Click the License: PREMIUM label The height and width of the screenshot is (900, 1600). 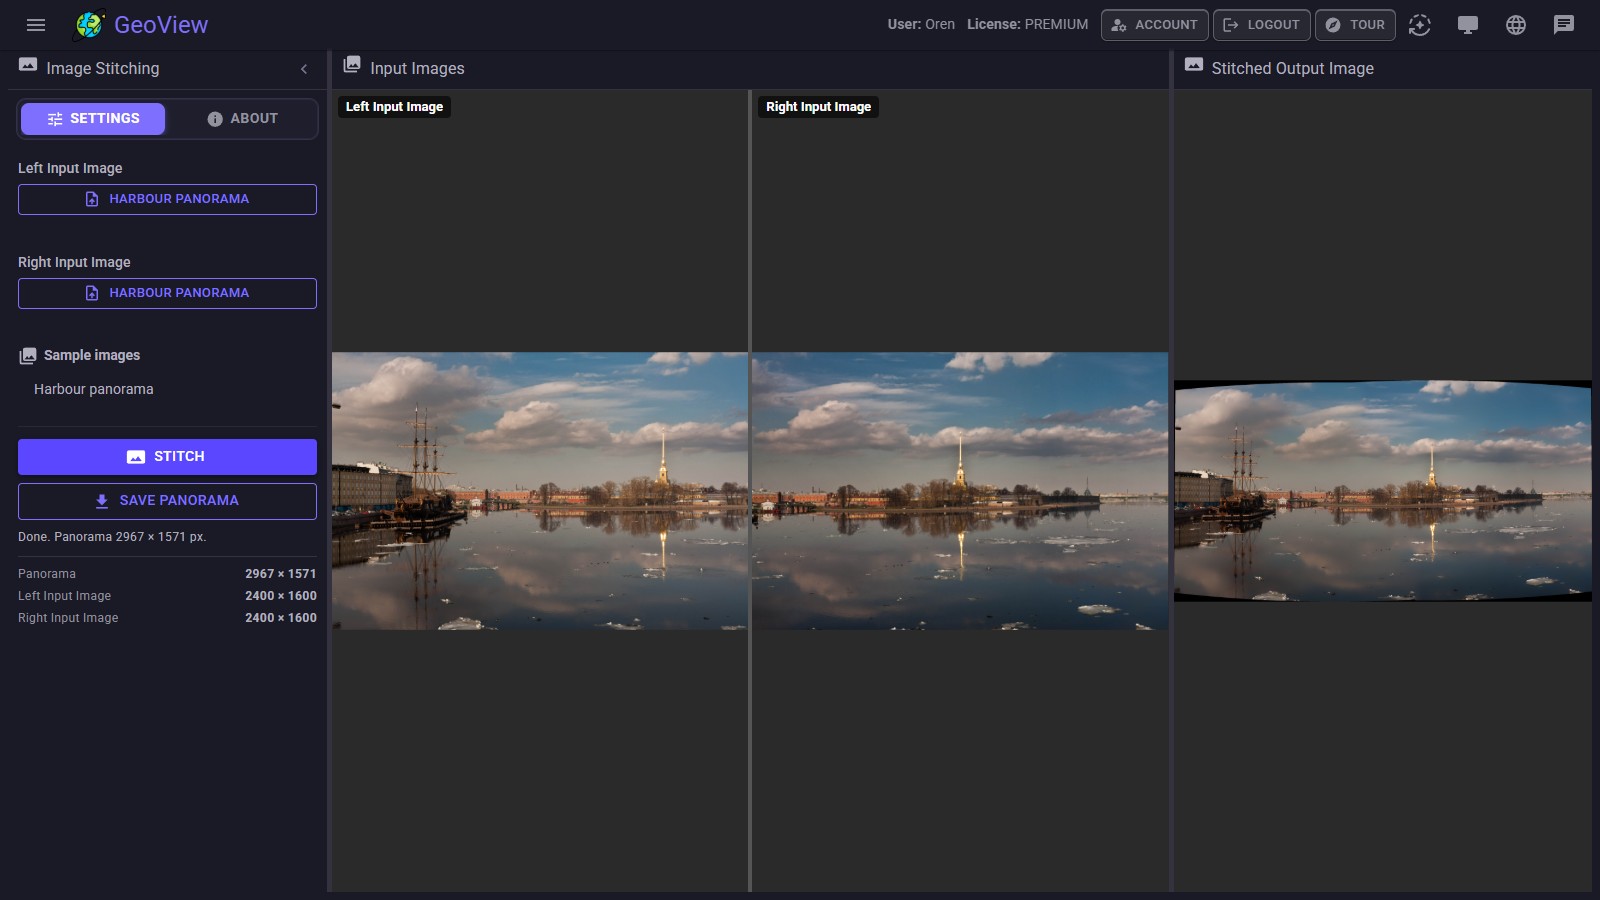click(x=1027, y=25)
